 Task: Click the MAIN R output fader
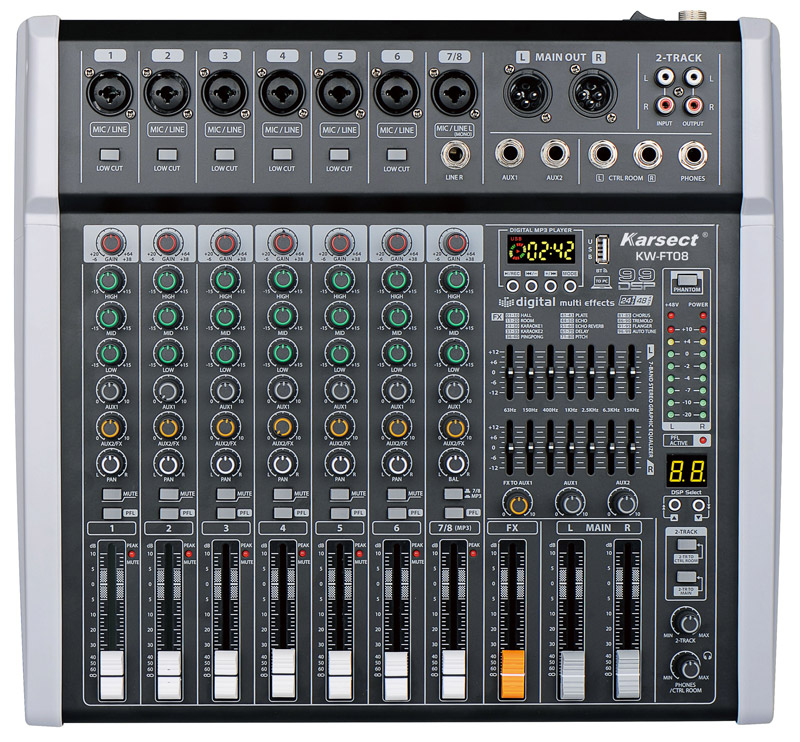pyautogui.click(x=628, y=674)
